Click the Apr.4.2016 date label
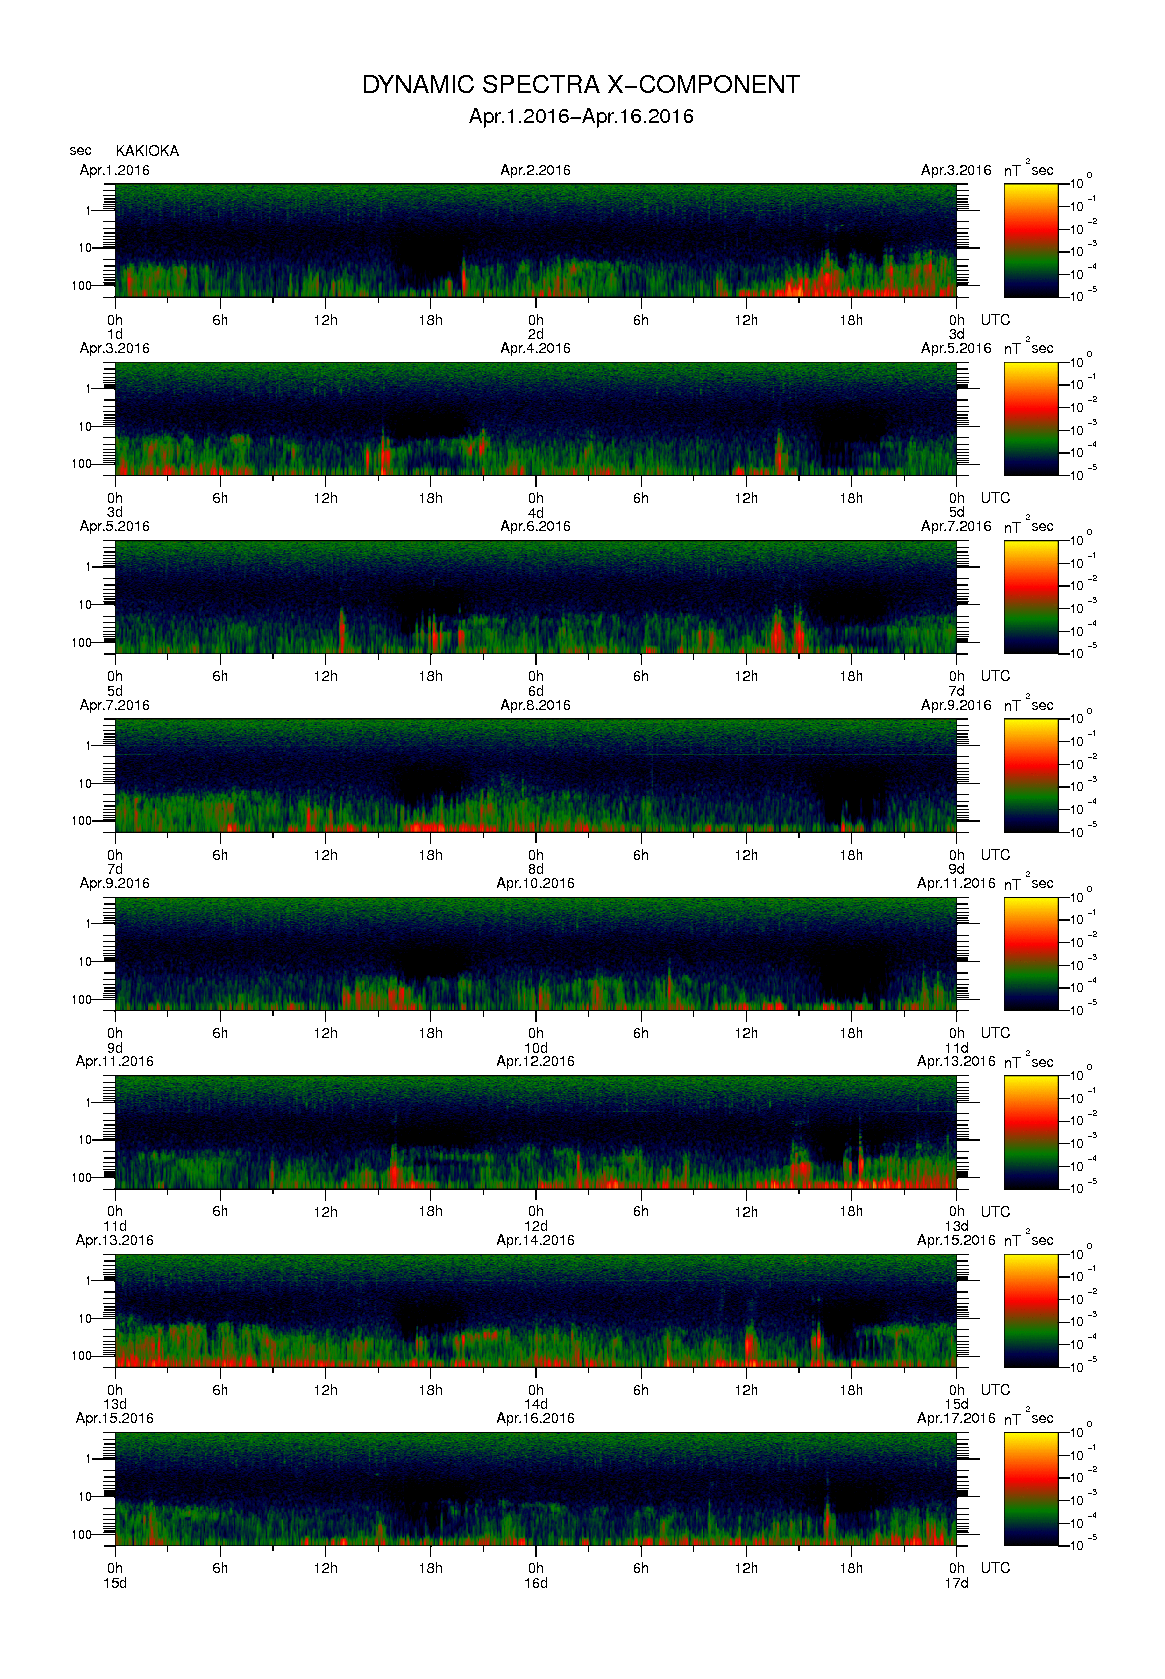The width and height of the screenshot is (1165, 1679). point(536,348)
